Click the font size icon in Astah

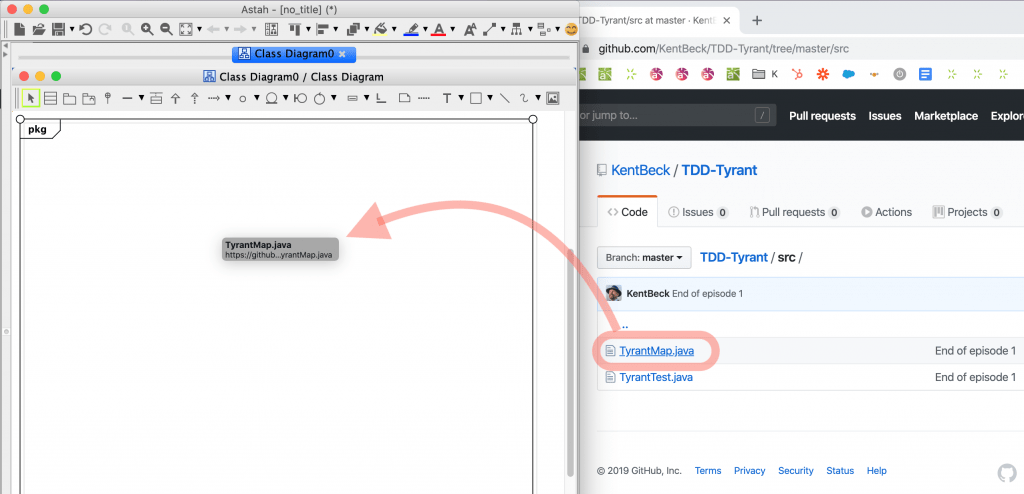click(x=470, y=29)
